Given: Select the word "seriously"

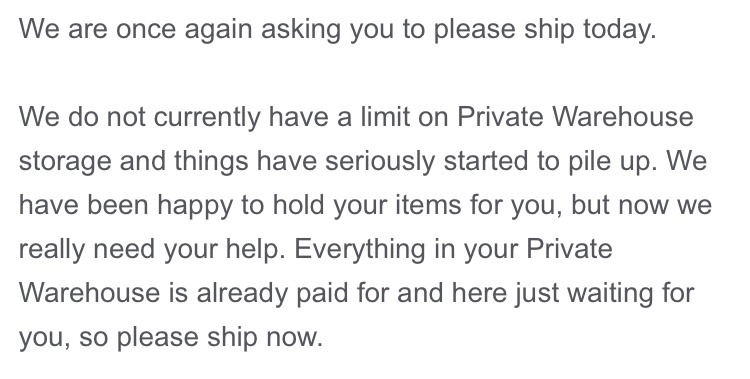Looking at the screenshot, I should [x=380, y=162].
